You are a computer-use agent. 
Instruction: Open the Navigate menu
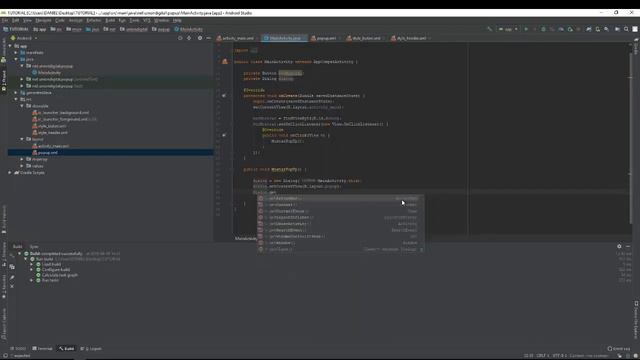[x=43, y=20]
